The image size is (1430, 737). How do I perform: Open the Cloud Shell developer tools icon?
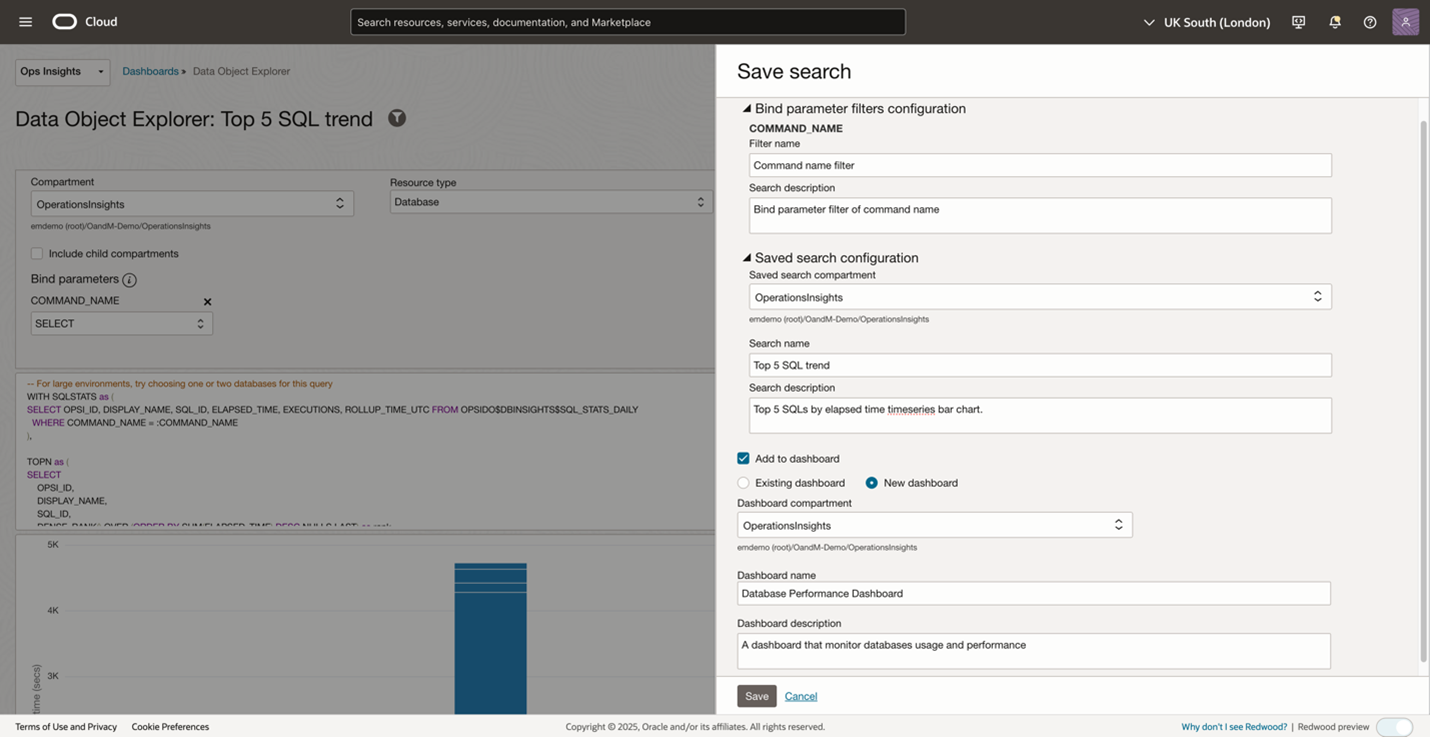1298,22
